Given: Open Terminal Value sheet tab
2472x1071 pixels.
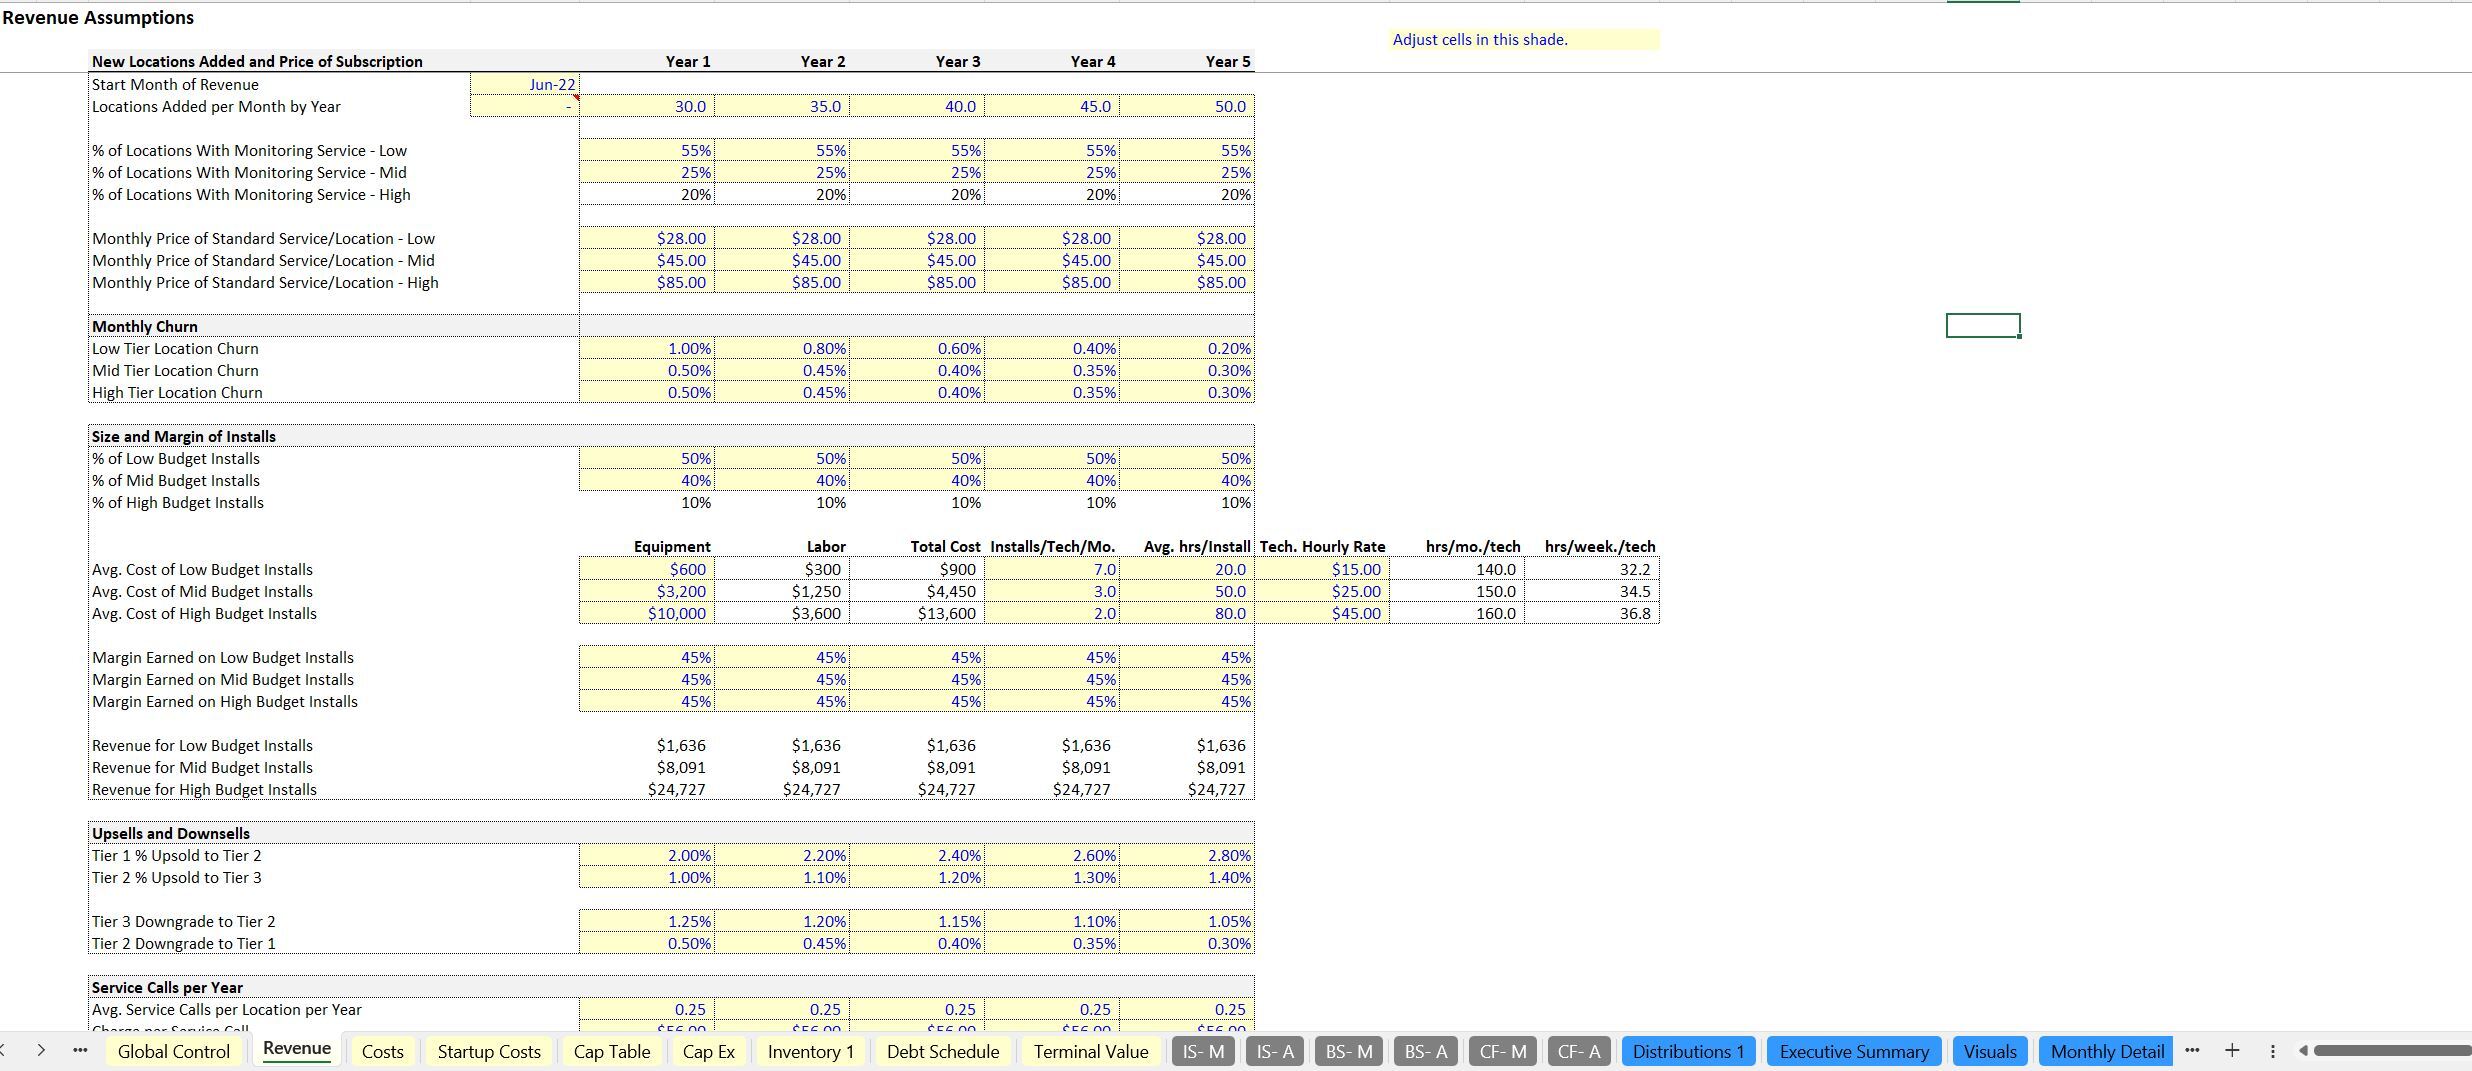Looking at the screenshot, I should [x=1091, y=1051].
